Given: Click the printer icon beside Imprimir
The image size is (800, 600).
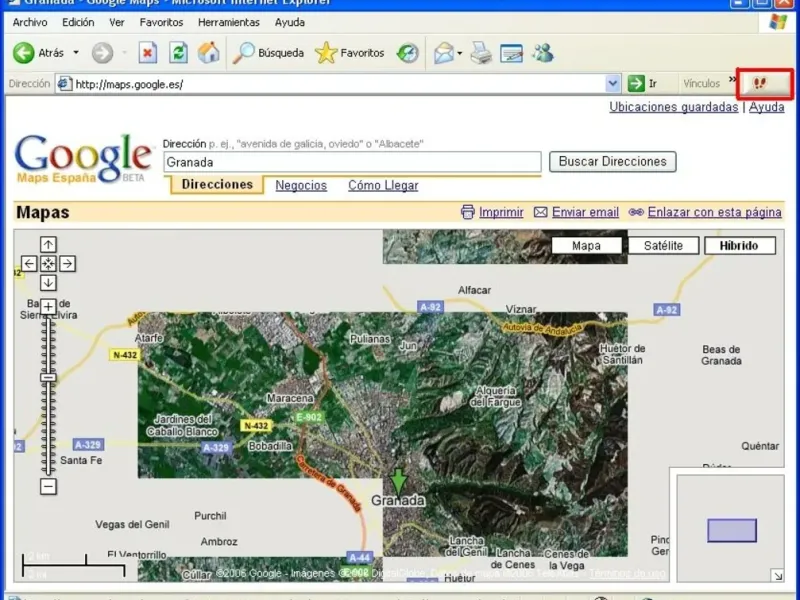Looking at the screenshot, I should 467,212.
